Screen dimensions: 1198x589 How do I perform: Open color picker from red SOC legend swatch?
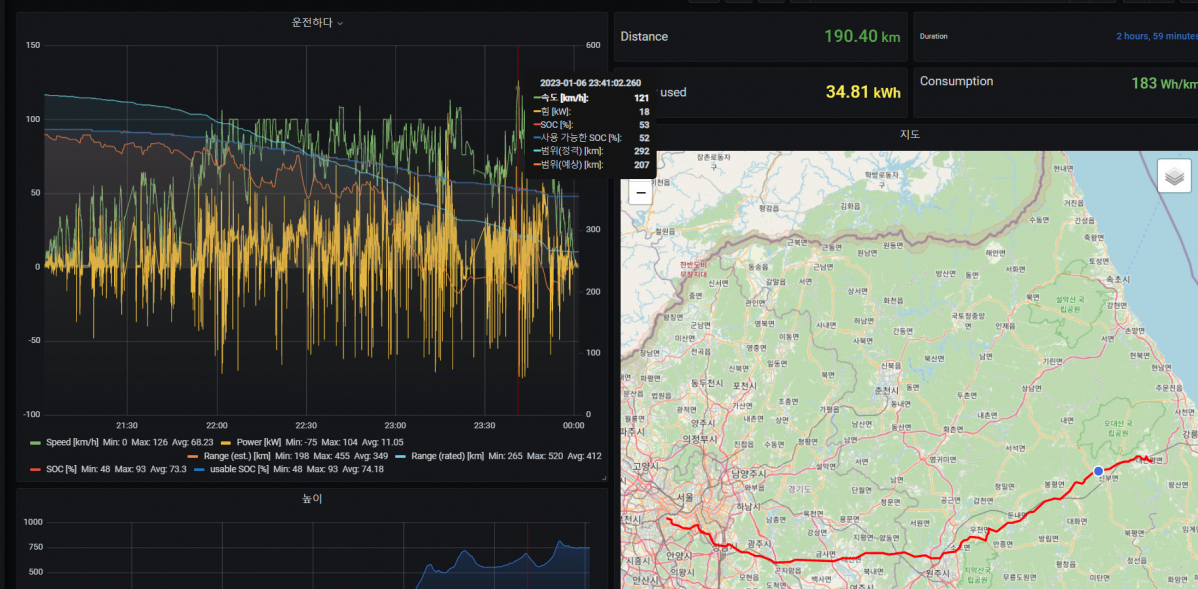tap(36, 469)
